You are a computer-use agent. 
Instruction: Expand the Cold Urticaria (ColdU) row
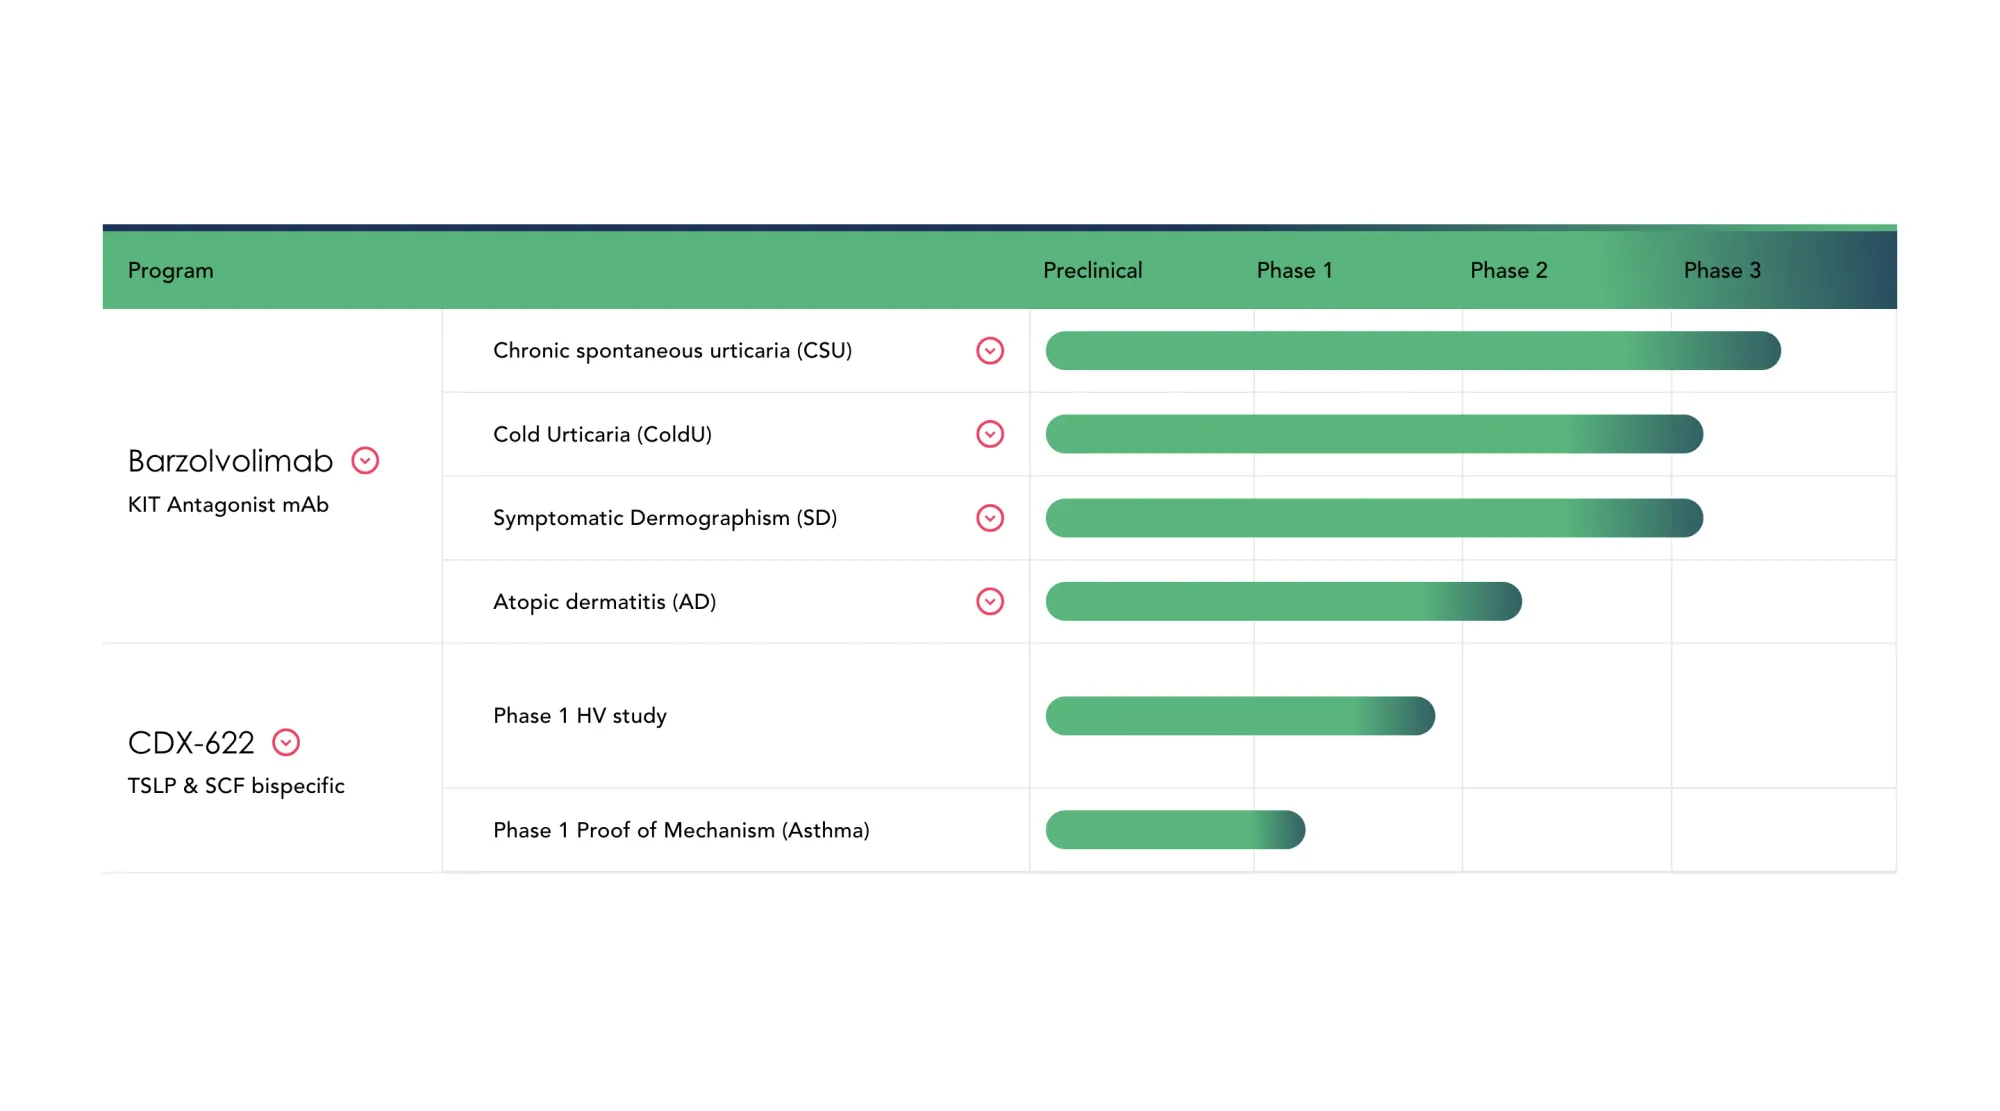(x=990, y=434)
